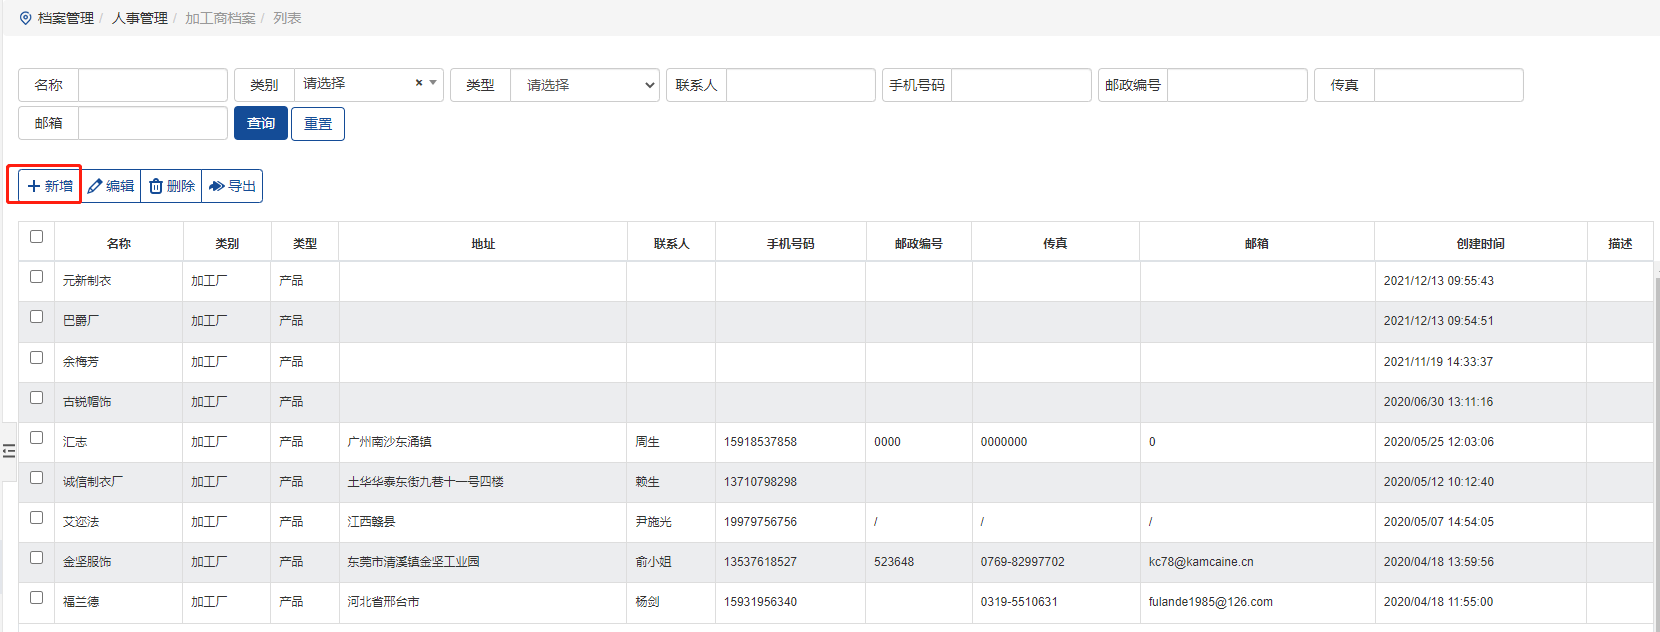This screenshot has width=1660, height=632.
Task: Click the 重置 reset button
Action: [318, 124]
